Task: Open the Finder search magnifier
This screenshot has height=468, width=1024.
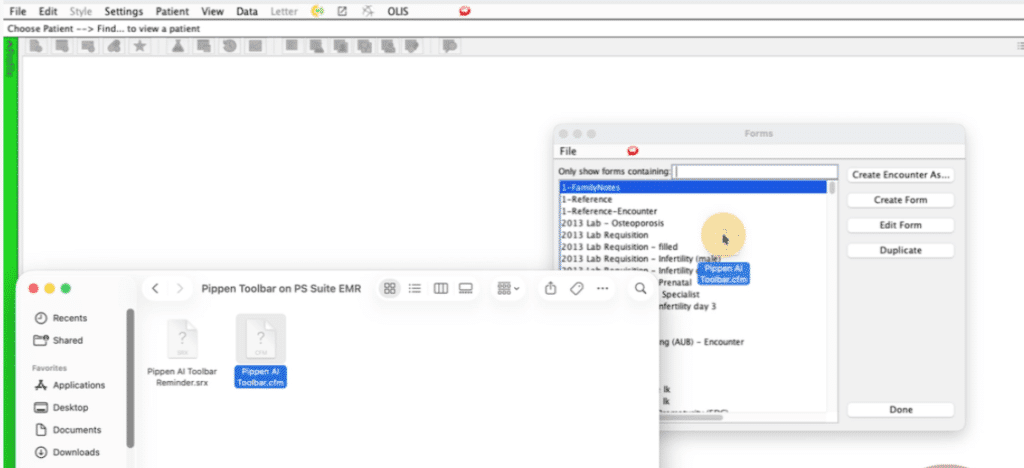Action: [x=640, y=288]
